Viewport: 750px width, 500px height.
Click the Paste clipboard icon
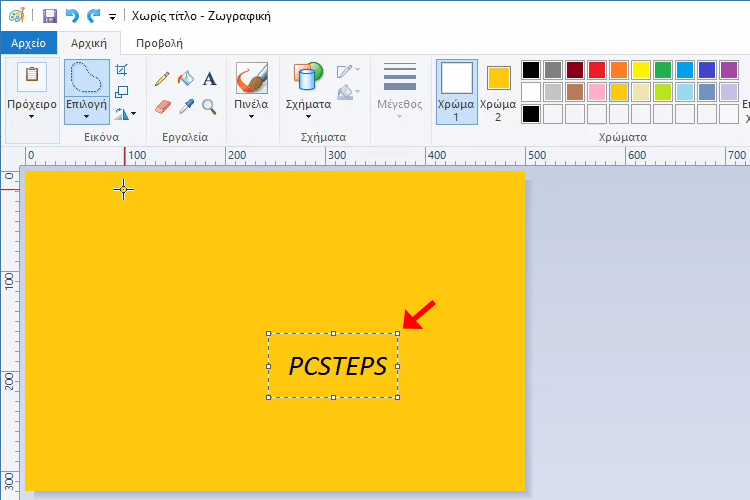[x=32, y=77]
